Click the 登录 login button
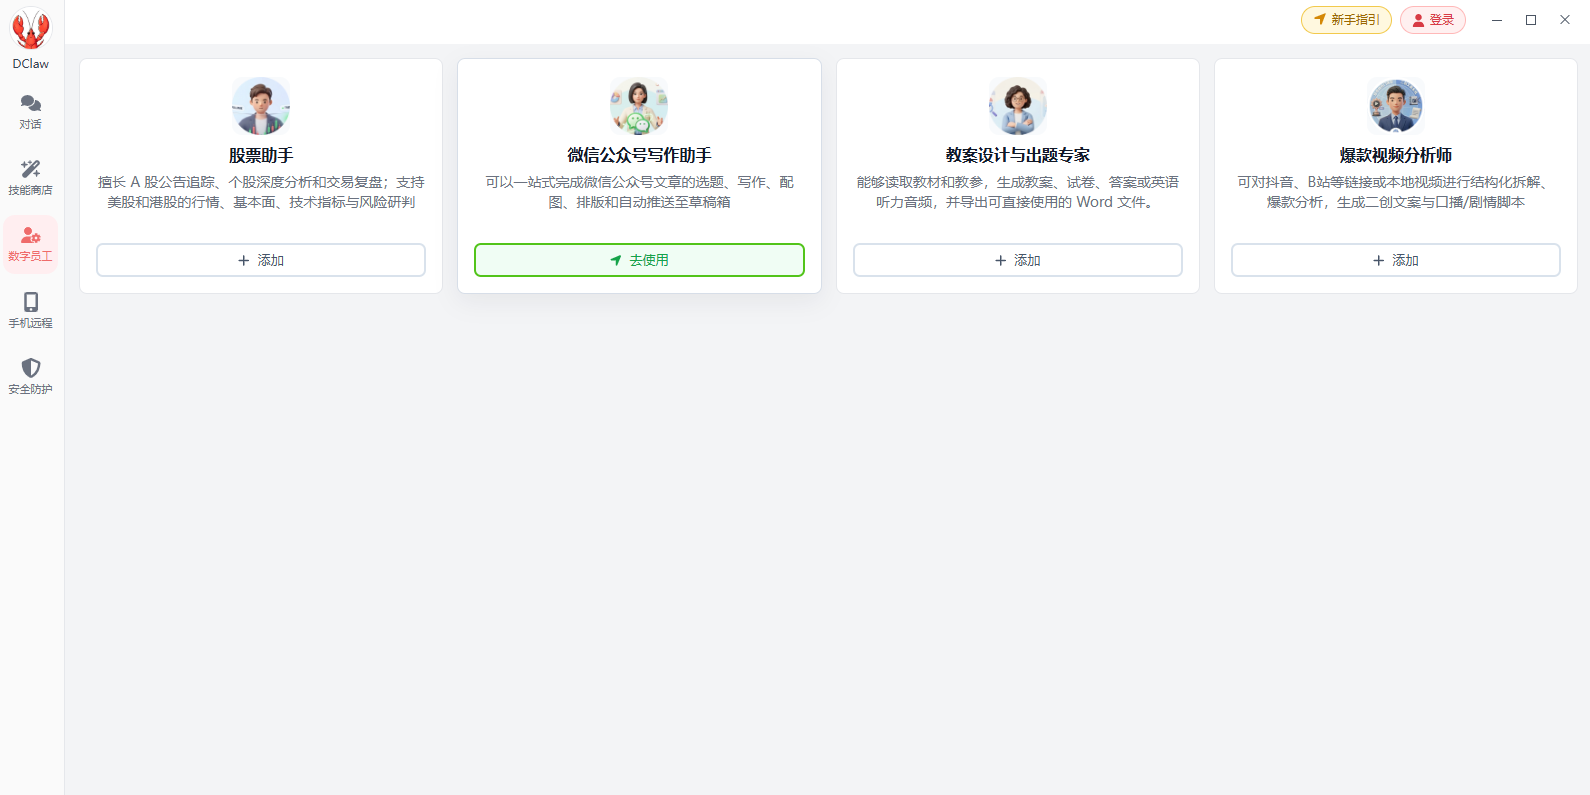This screenshot has width=1590, height=795. 1433,20
